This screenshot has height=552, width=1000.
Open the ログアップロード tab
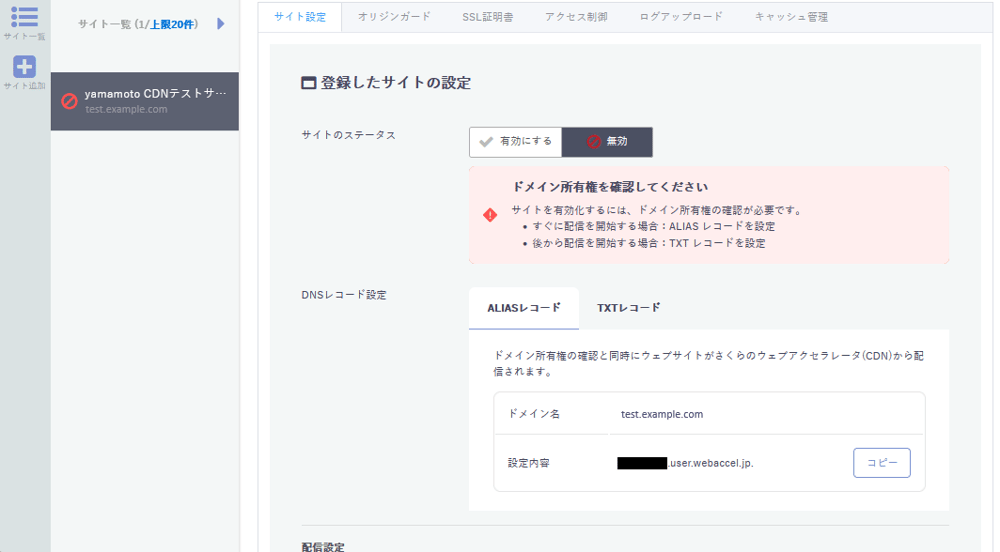coord(681,17)
